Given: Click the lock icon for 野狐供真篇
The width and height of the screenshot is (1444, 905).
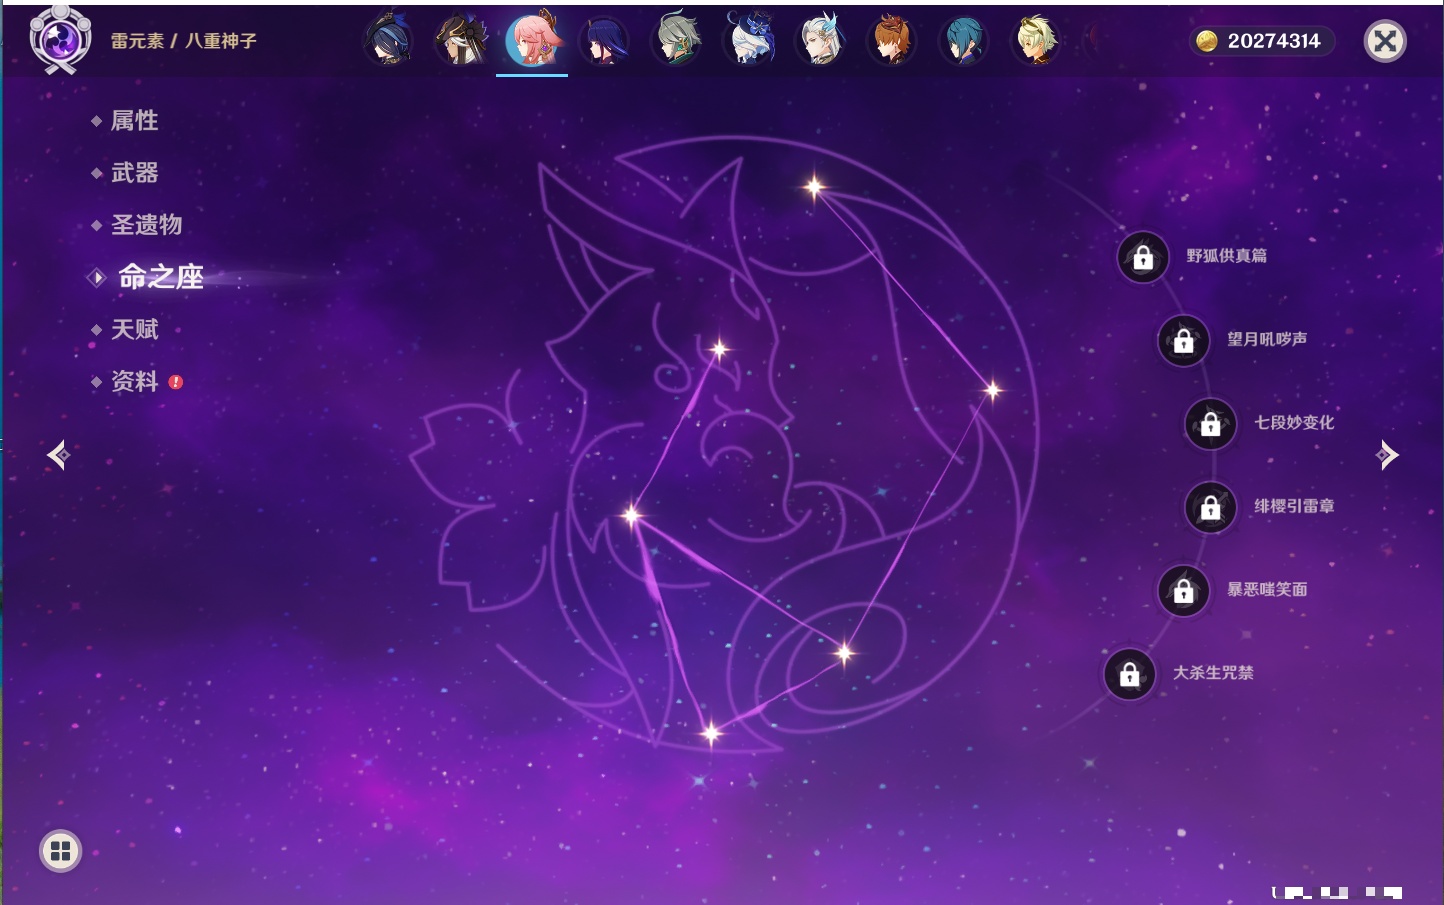Looking at the screenshot, I should pyautogui.click(x=1143, y=258).
